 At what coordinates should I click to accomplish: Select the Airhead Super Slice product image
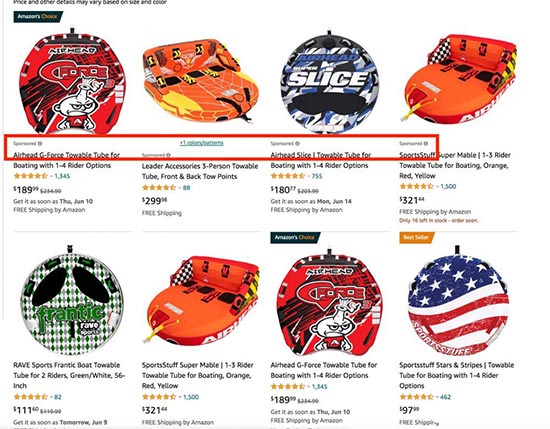point(329,82)
